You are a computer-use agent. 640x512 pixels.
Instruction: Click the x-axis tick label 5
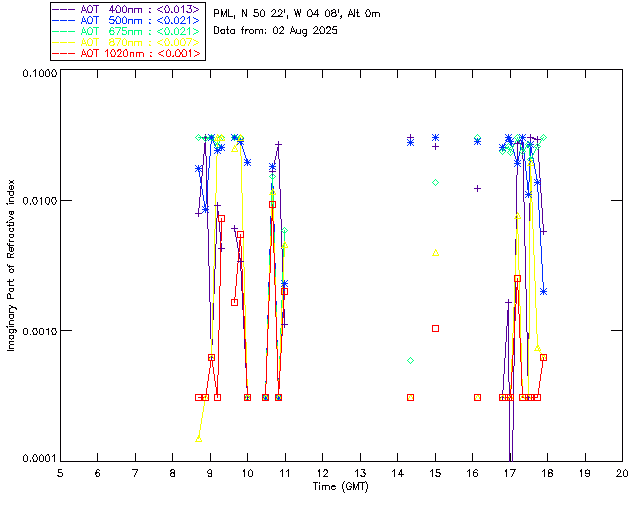coord(60,472)
